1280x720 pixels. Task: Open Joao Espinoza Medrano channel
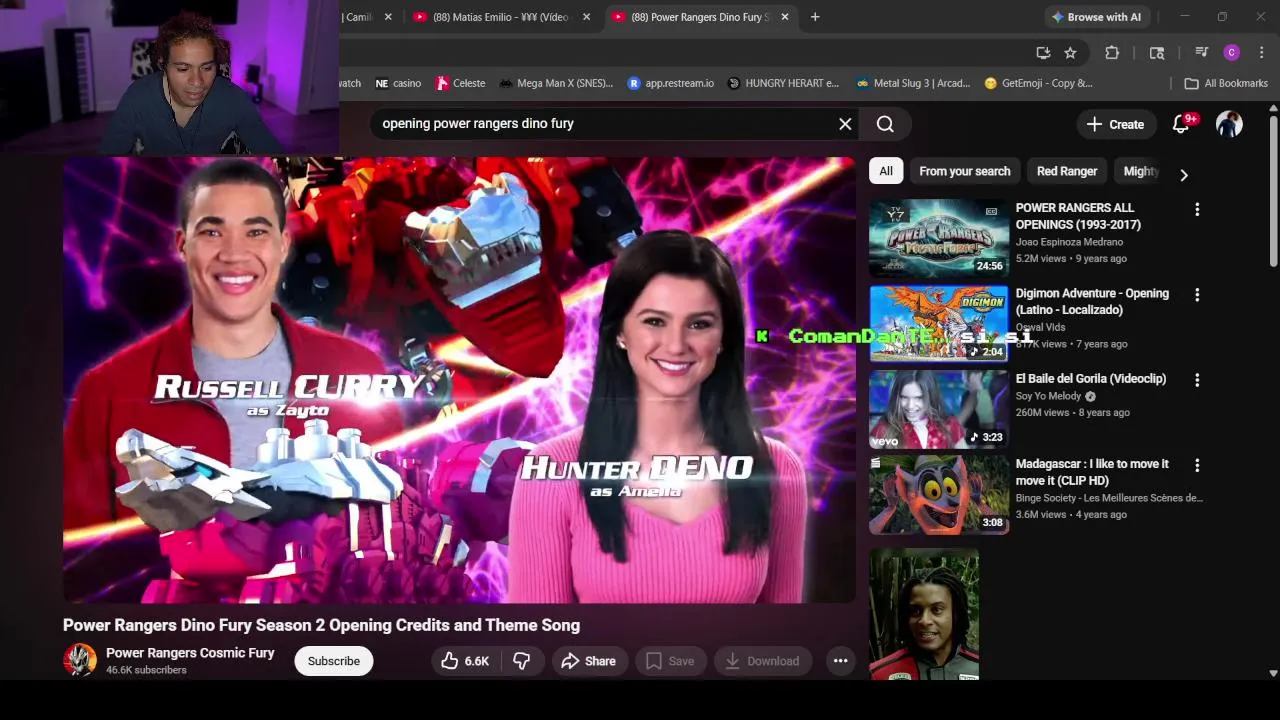point(1069,242)
